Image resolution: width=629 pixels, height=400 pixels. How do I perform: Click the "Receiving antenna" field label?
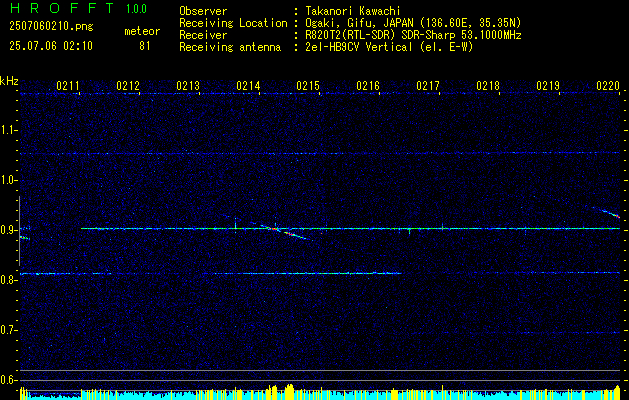coord(230,47)
